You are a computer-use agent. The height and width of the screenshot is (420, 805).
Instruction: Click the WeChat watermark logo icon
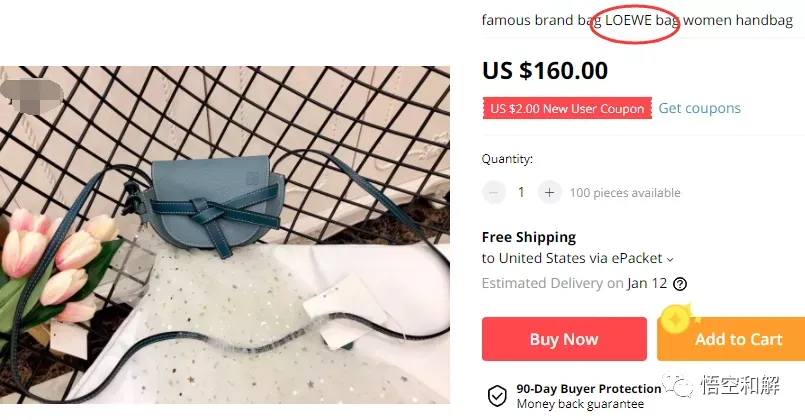pos(678,385)
